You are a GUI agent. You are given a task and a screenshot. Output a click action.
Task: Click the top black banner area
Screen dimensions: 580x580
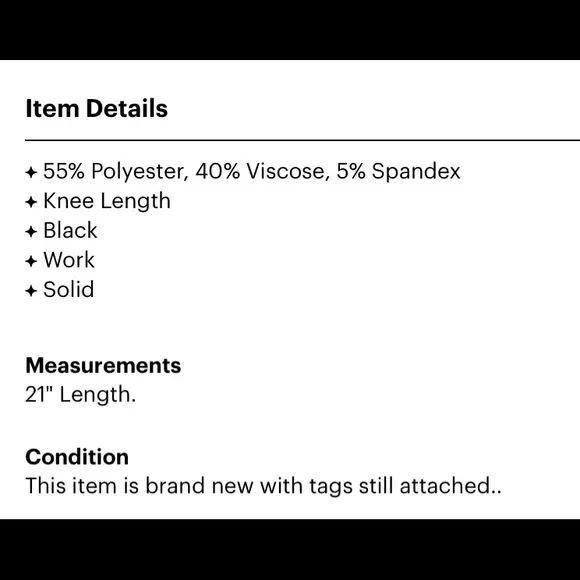(x=290, y=30)
